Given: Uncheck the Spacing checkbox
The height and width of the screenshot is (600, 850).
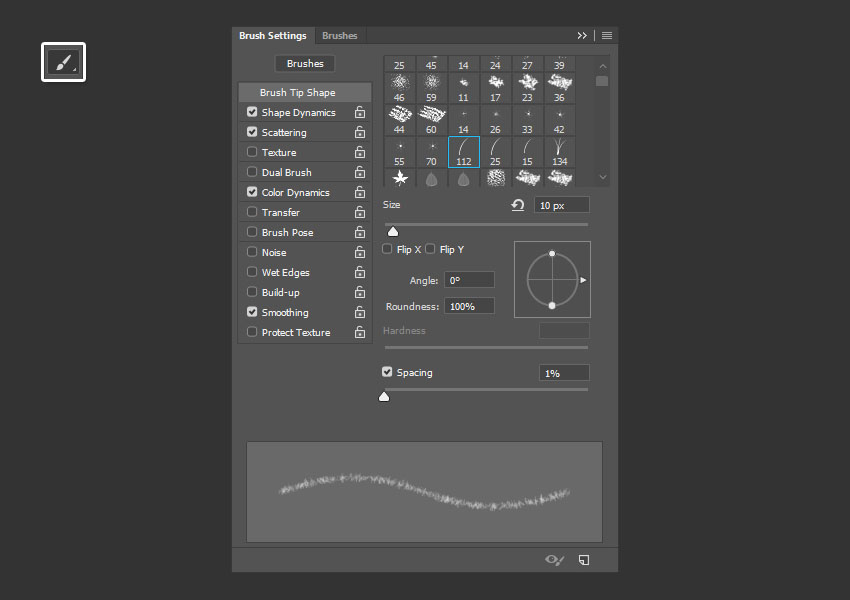Looking at the screenshot, I should [x=387, y=372].
